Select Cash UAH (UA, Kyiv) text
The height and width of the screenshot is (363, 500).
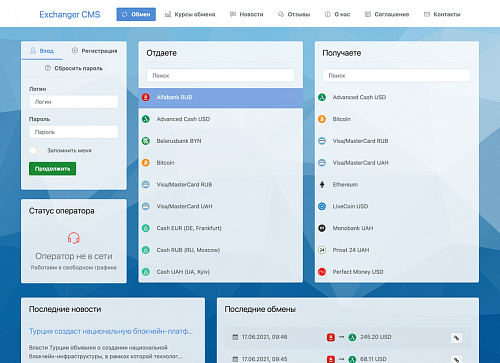pyautogui.click(x=183, y=272)
